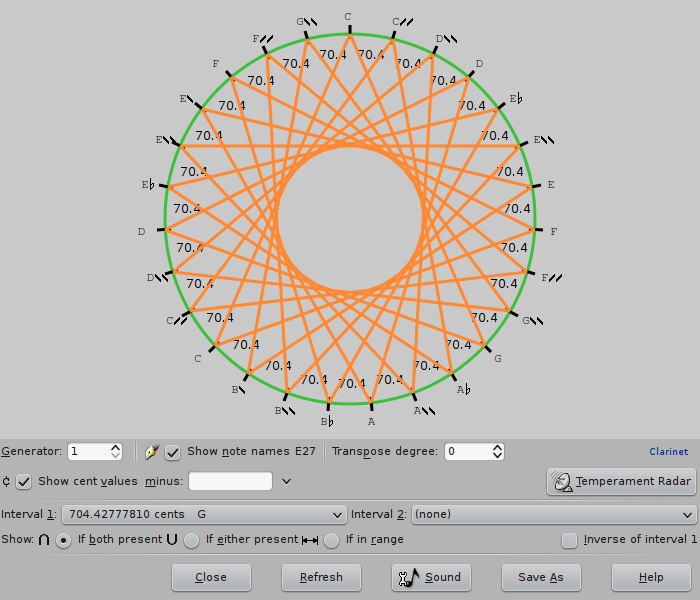Click the Refresh button
Image resolution: width=700 pixels, height=600 pixels.
click(322, 577)
